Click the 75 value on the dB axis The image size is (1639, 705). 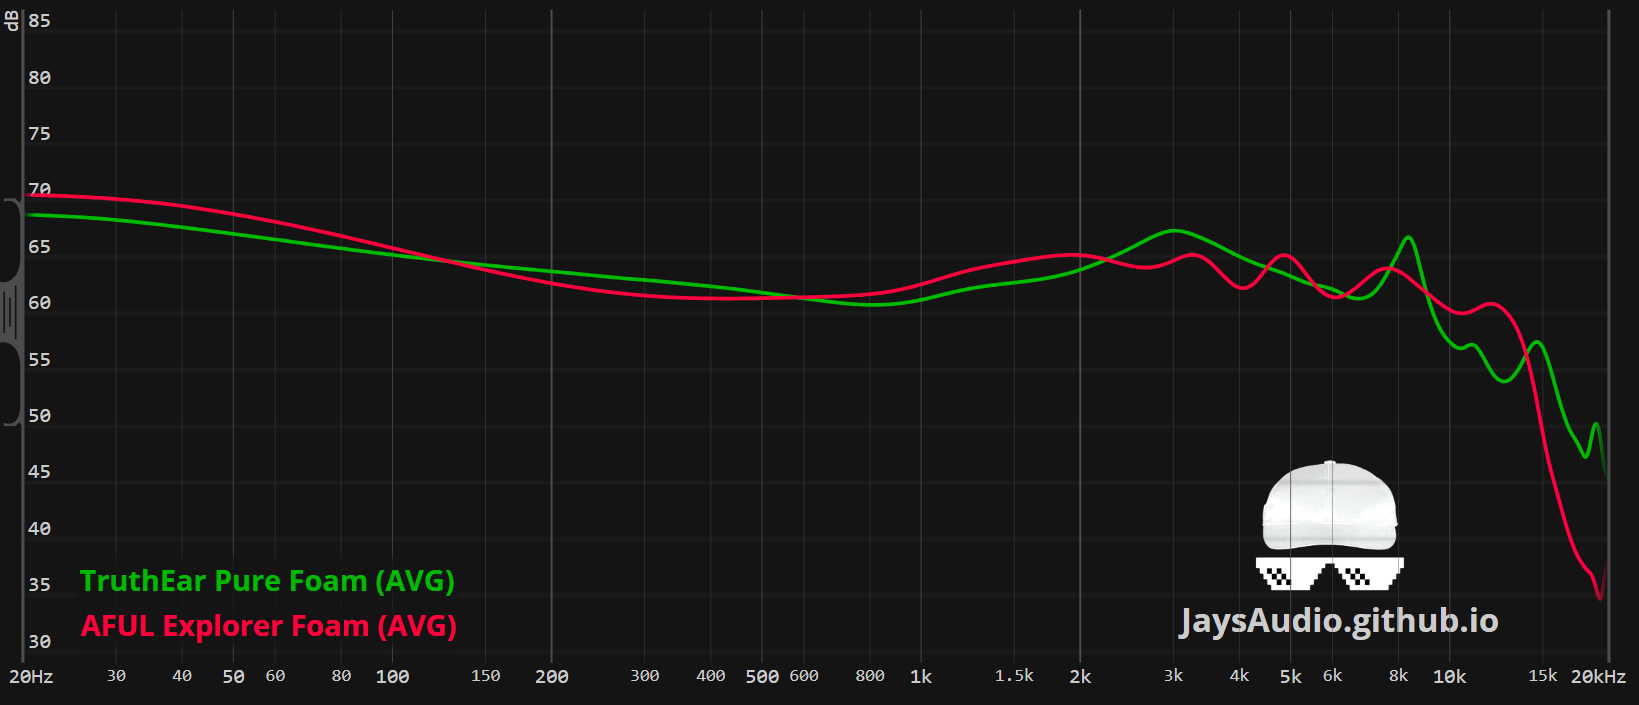[x=39, y=134]
